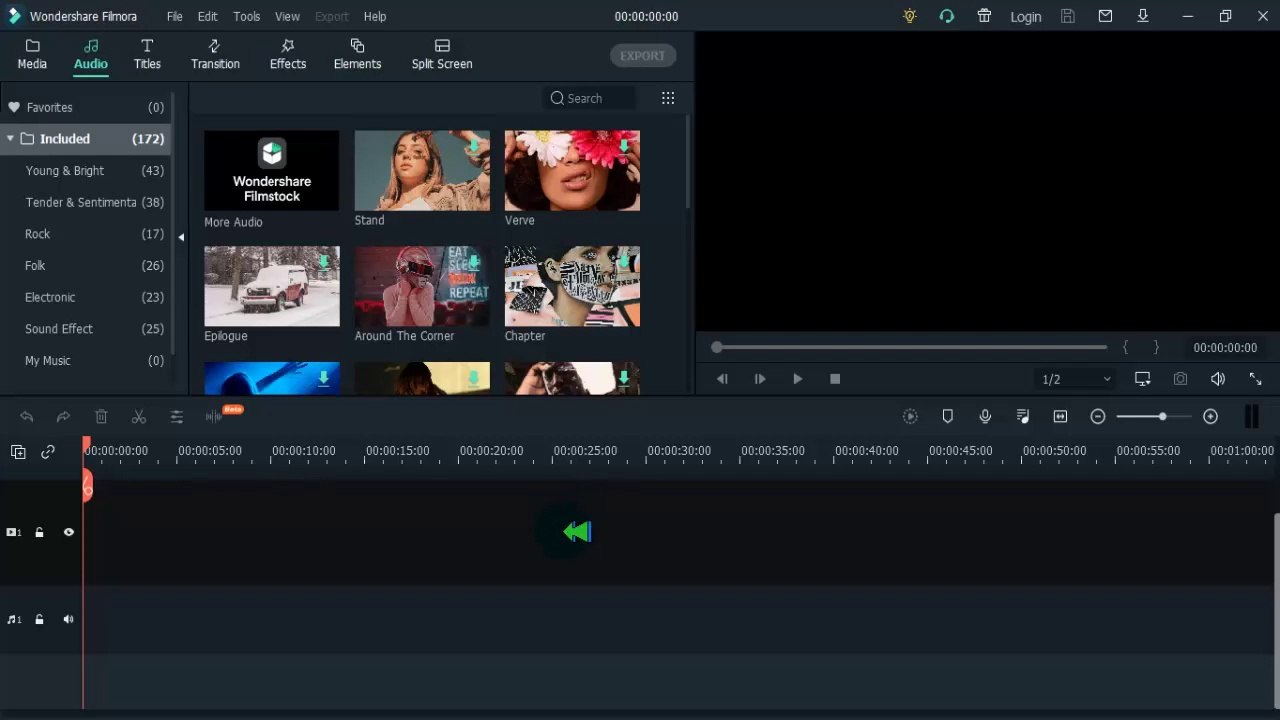Click the delete trash icon
This screenshot has height=720, width=1280.
point(101,416)
